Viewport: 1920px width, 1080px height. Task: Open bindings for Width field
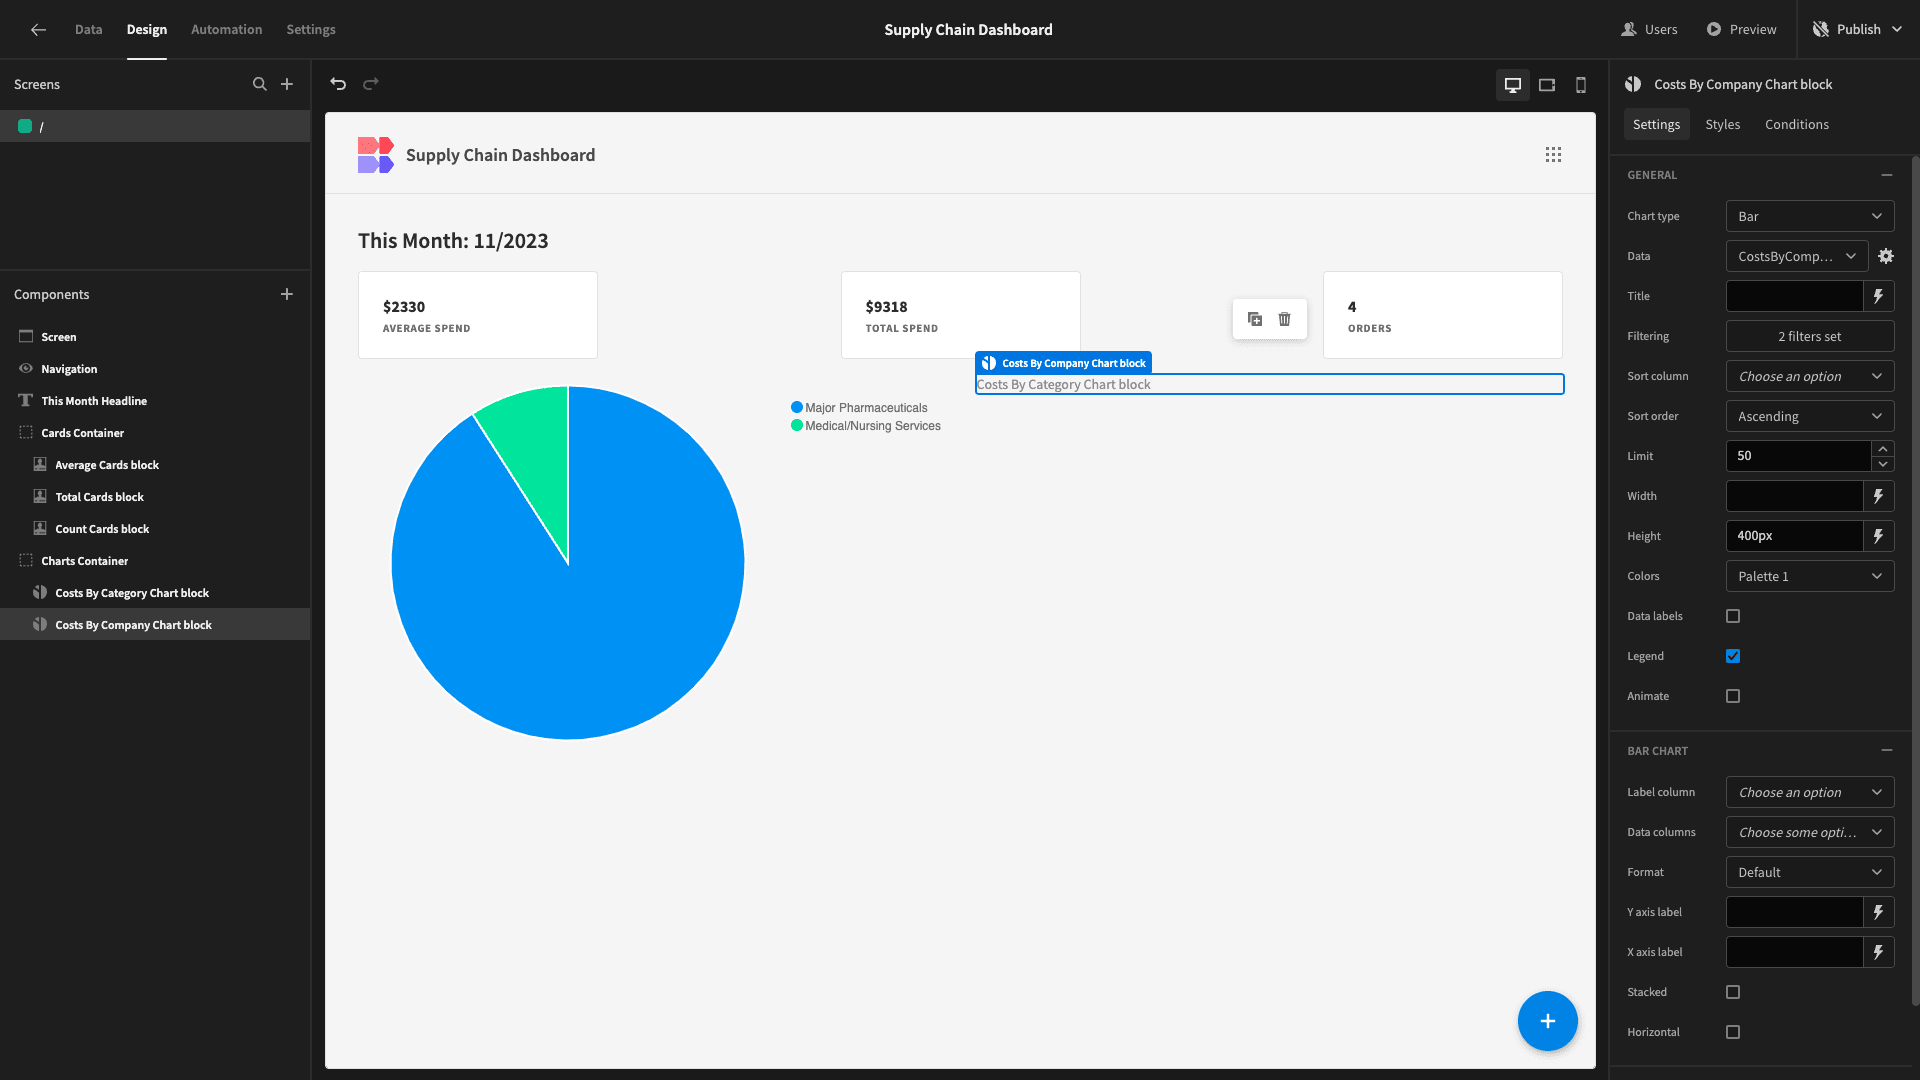click(1879, 496)
